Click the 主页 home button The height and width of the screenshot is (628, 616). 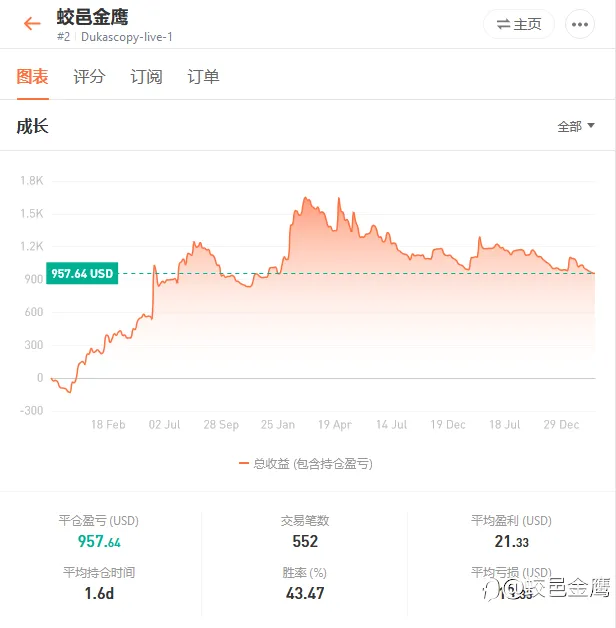[518, 24]
